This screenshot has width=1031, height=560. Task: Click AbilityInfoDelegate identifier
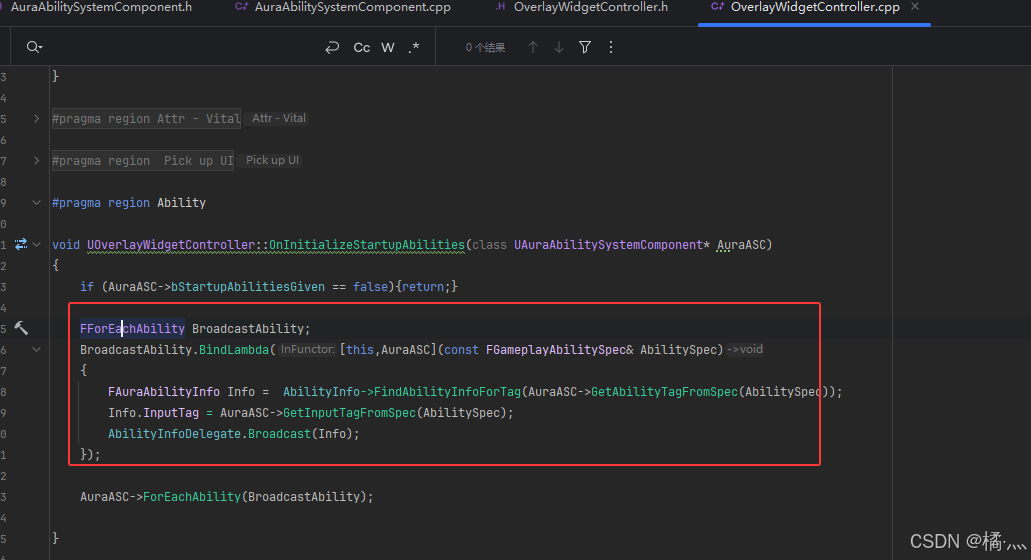coord(174,434)
